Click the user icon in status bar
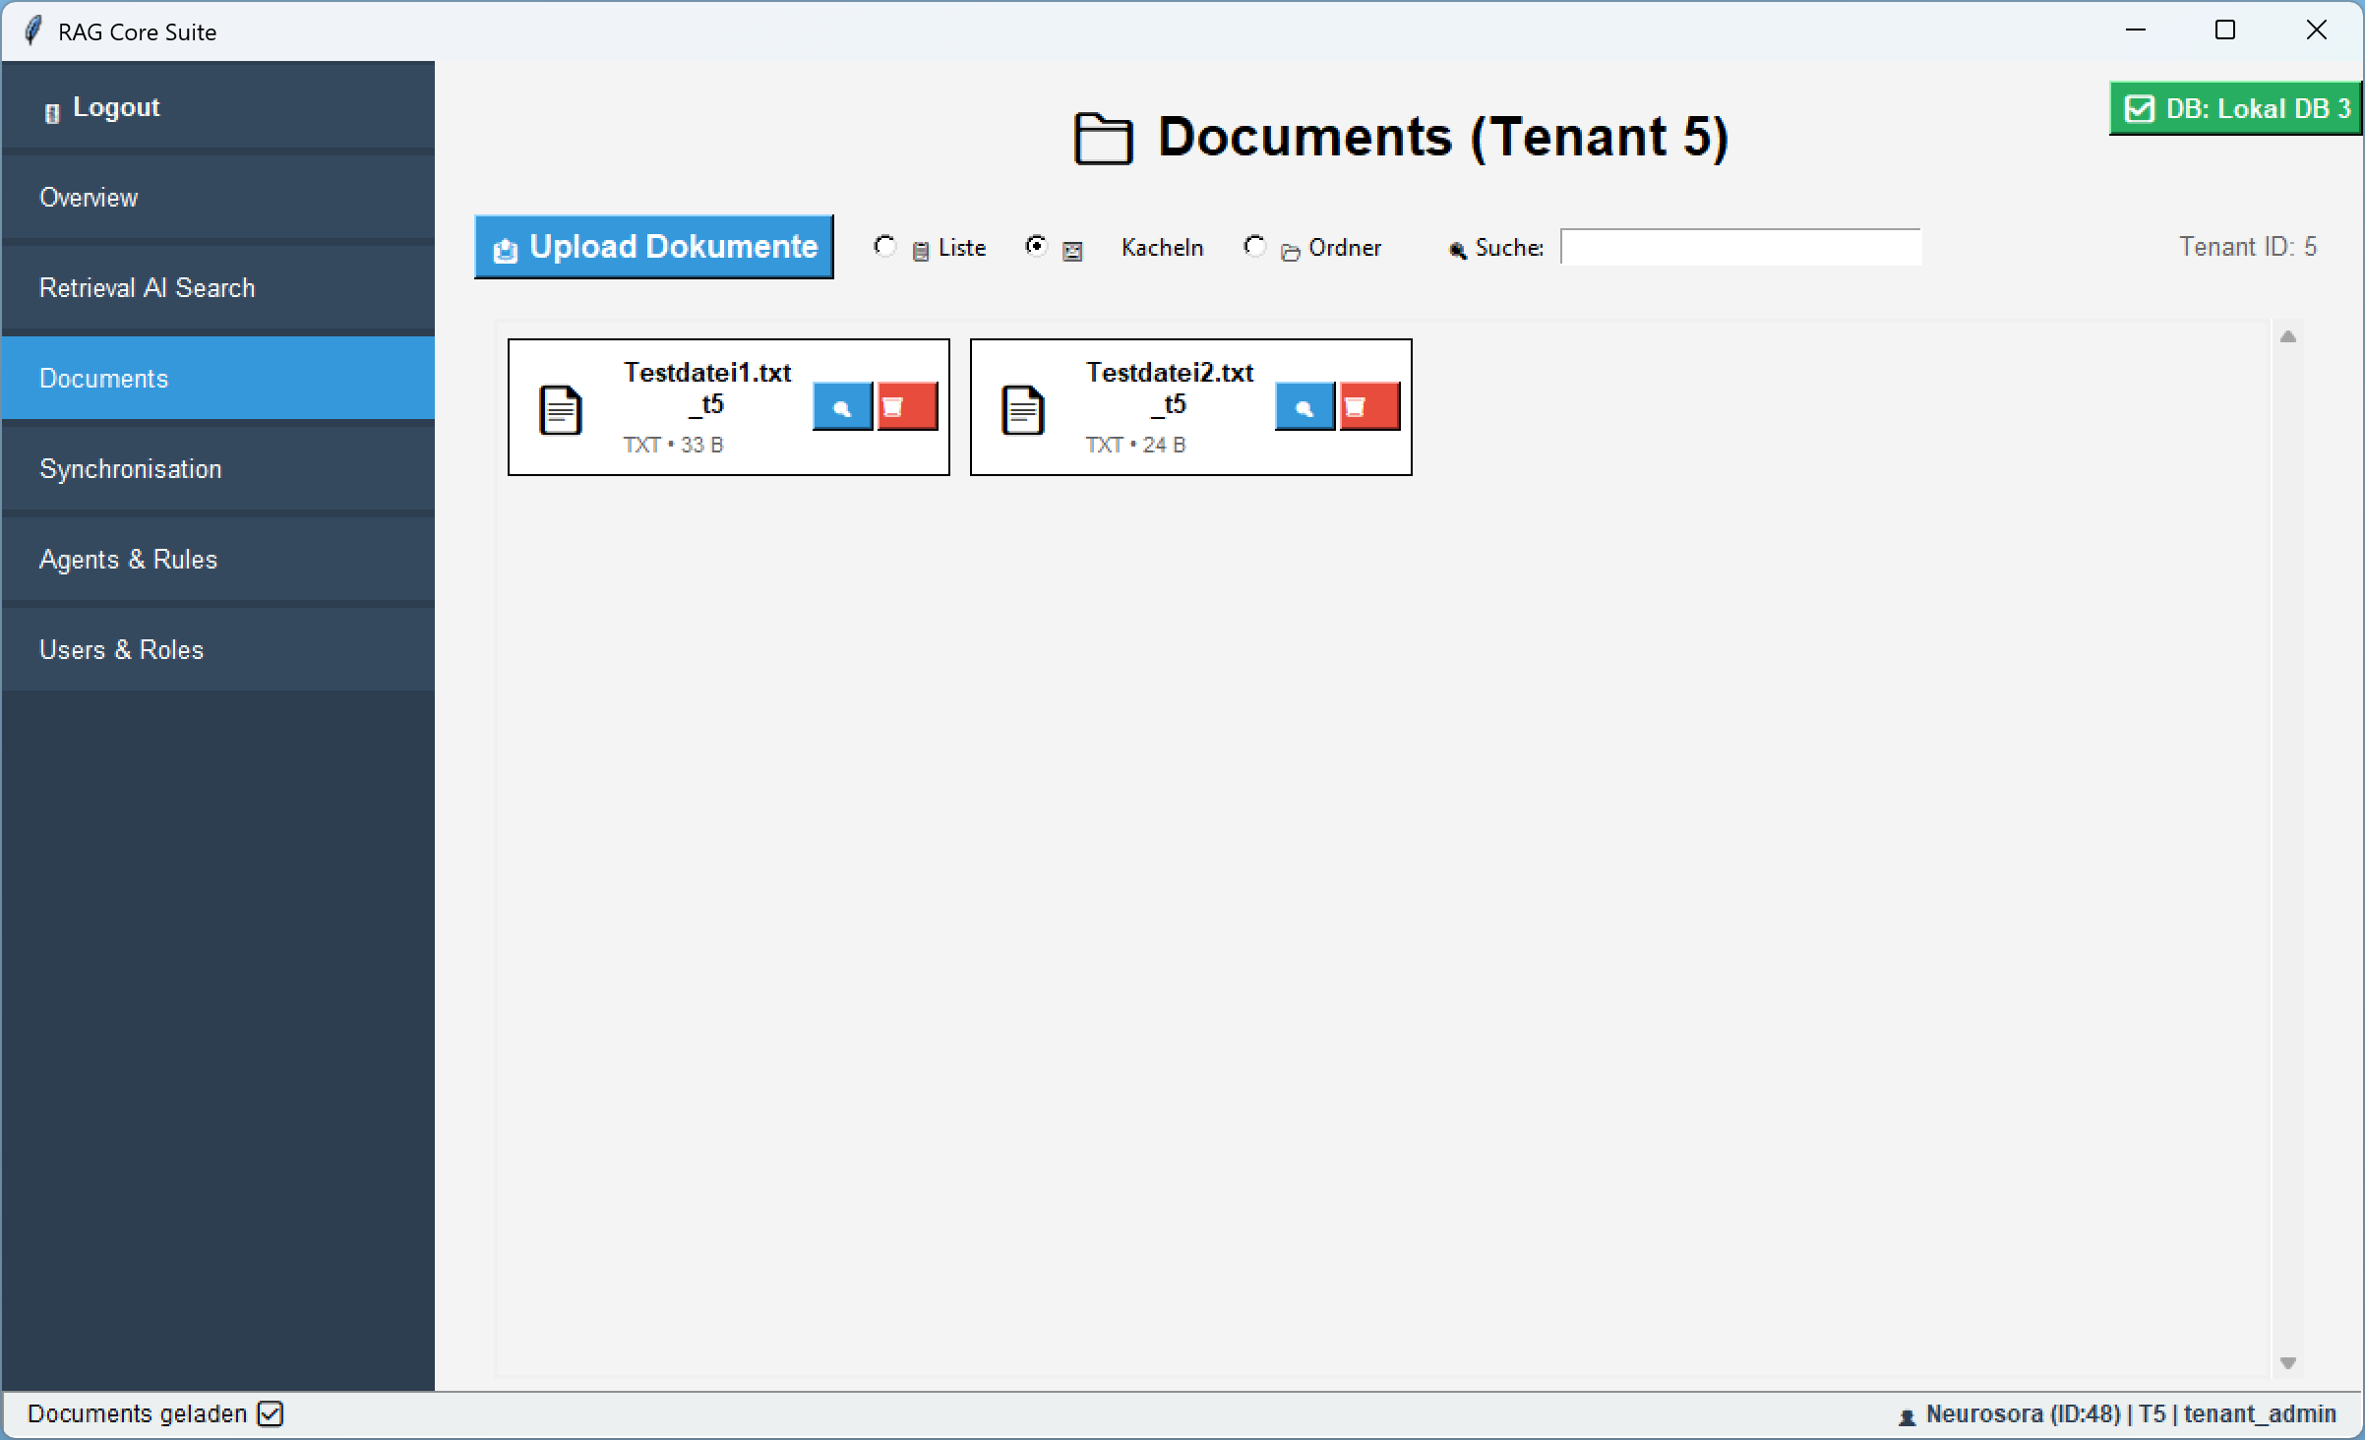 tap(1906, 1415)
